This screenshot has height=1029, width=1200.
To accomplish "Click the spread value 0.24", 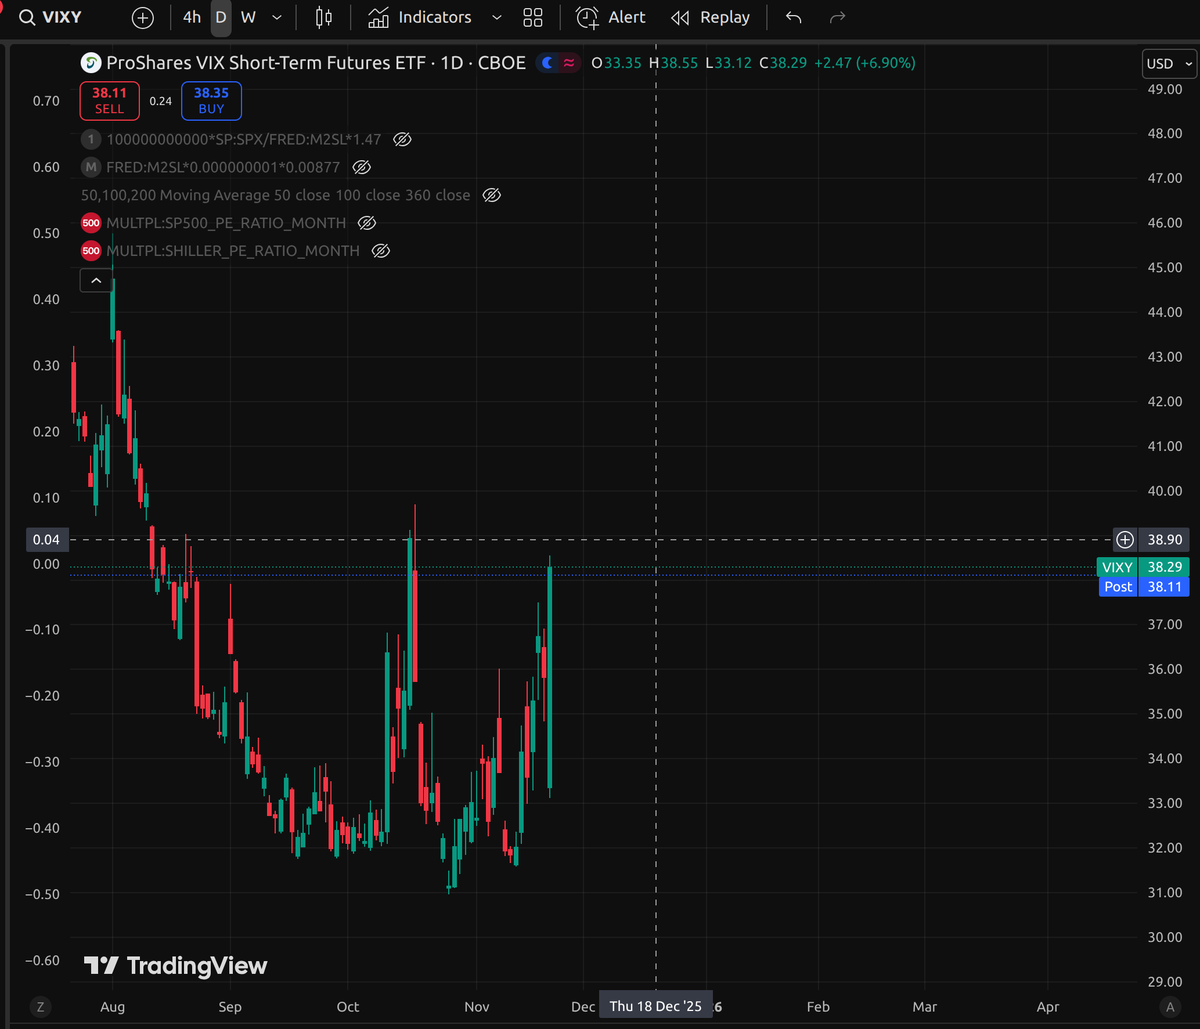I will (160, 101).
